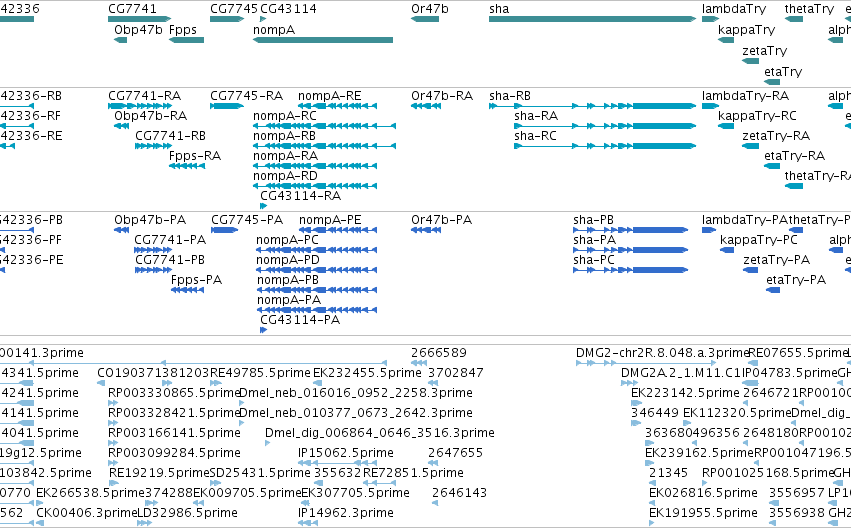
Task: Select transcript CG7745-RA label
Action: [247, 96]
